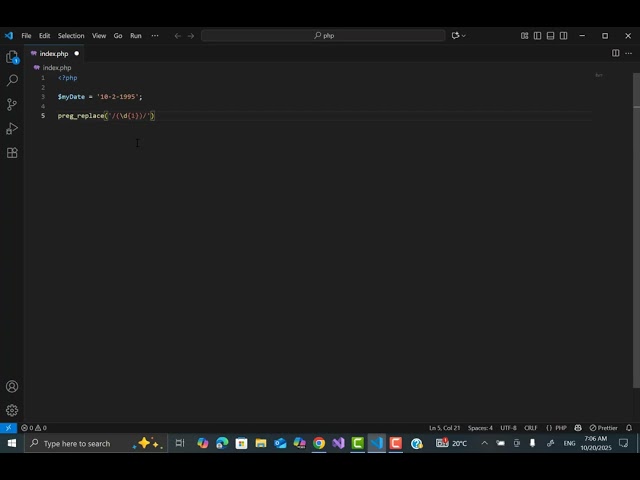Open the notifications bell in status bar
This screenshot has height=480, width=640.
click(629, 428)
